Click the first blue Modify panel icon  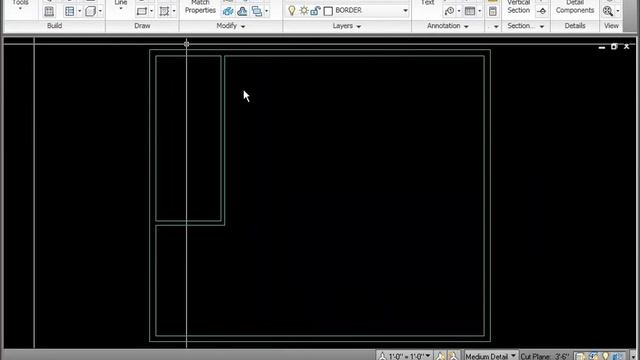(228, 11)
